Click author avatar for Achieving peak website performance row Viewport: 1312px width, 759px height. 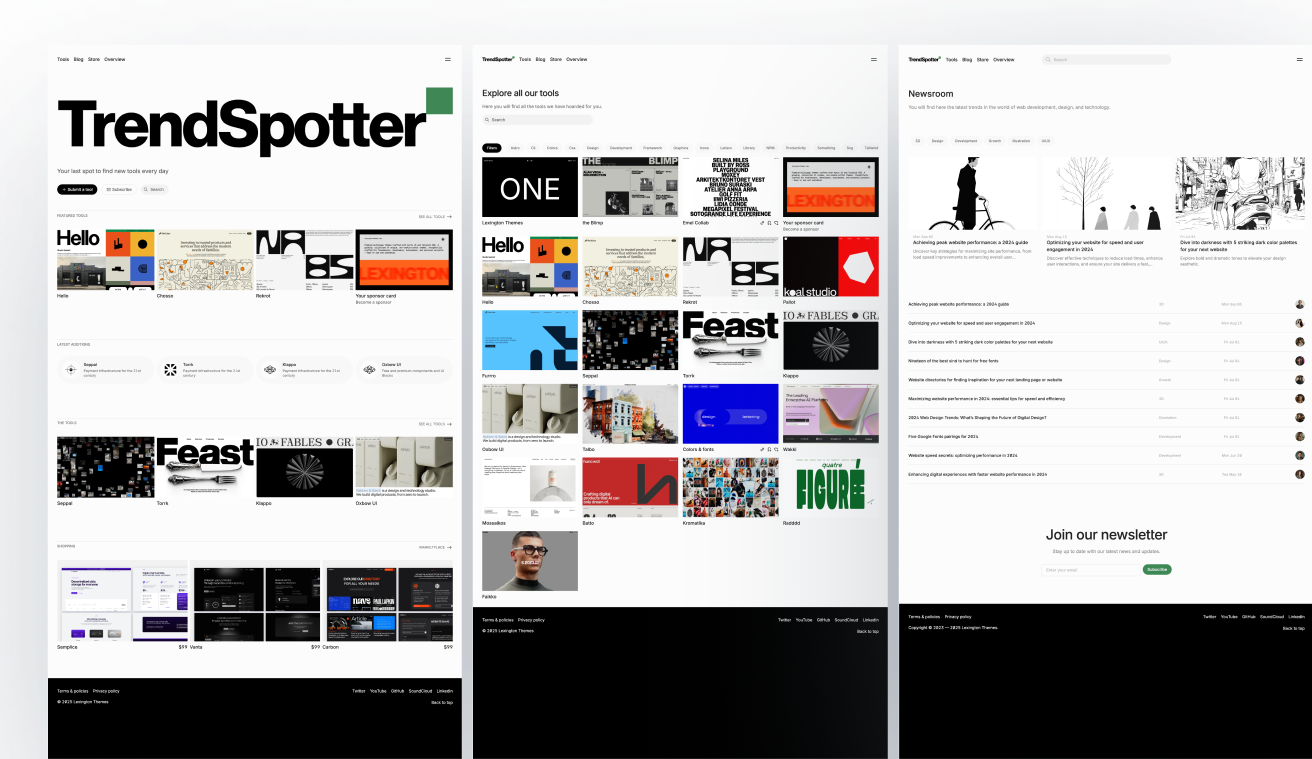1300,304
